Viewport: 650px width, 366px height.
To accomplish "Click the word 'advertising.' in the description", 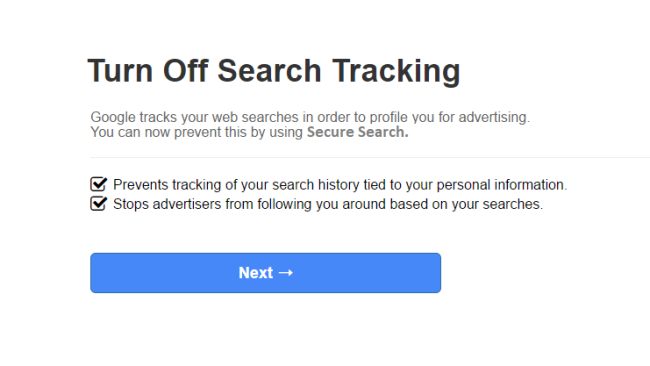I will point(494,117).
